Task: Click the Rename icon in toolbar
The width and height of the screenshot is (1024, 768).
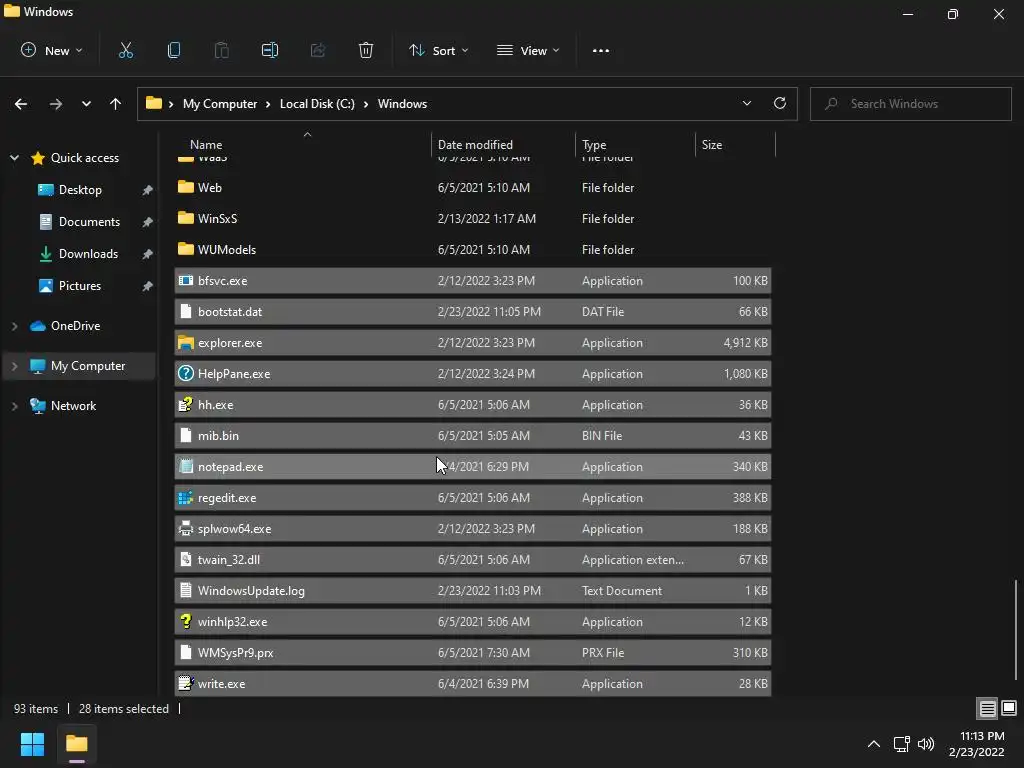Action: pyautogui.click(x=270, y=50)
